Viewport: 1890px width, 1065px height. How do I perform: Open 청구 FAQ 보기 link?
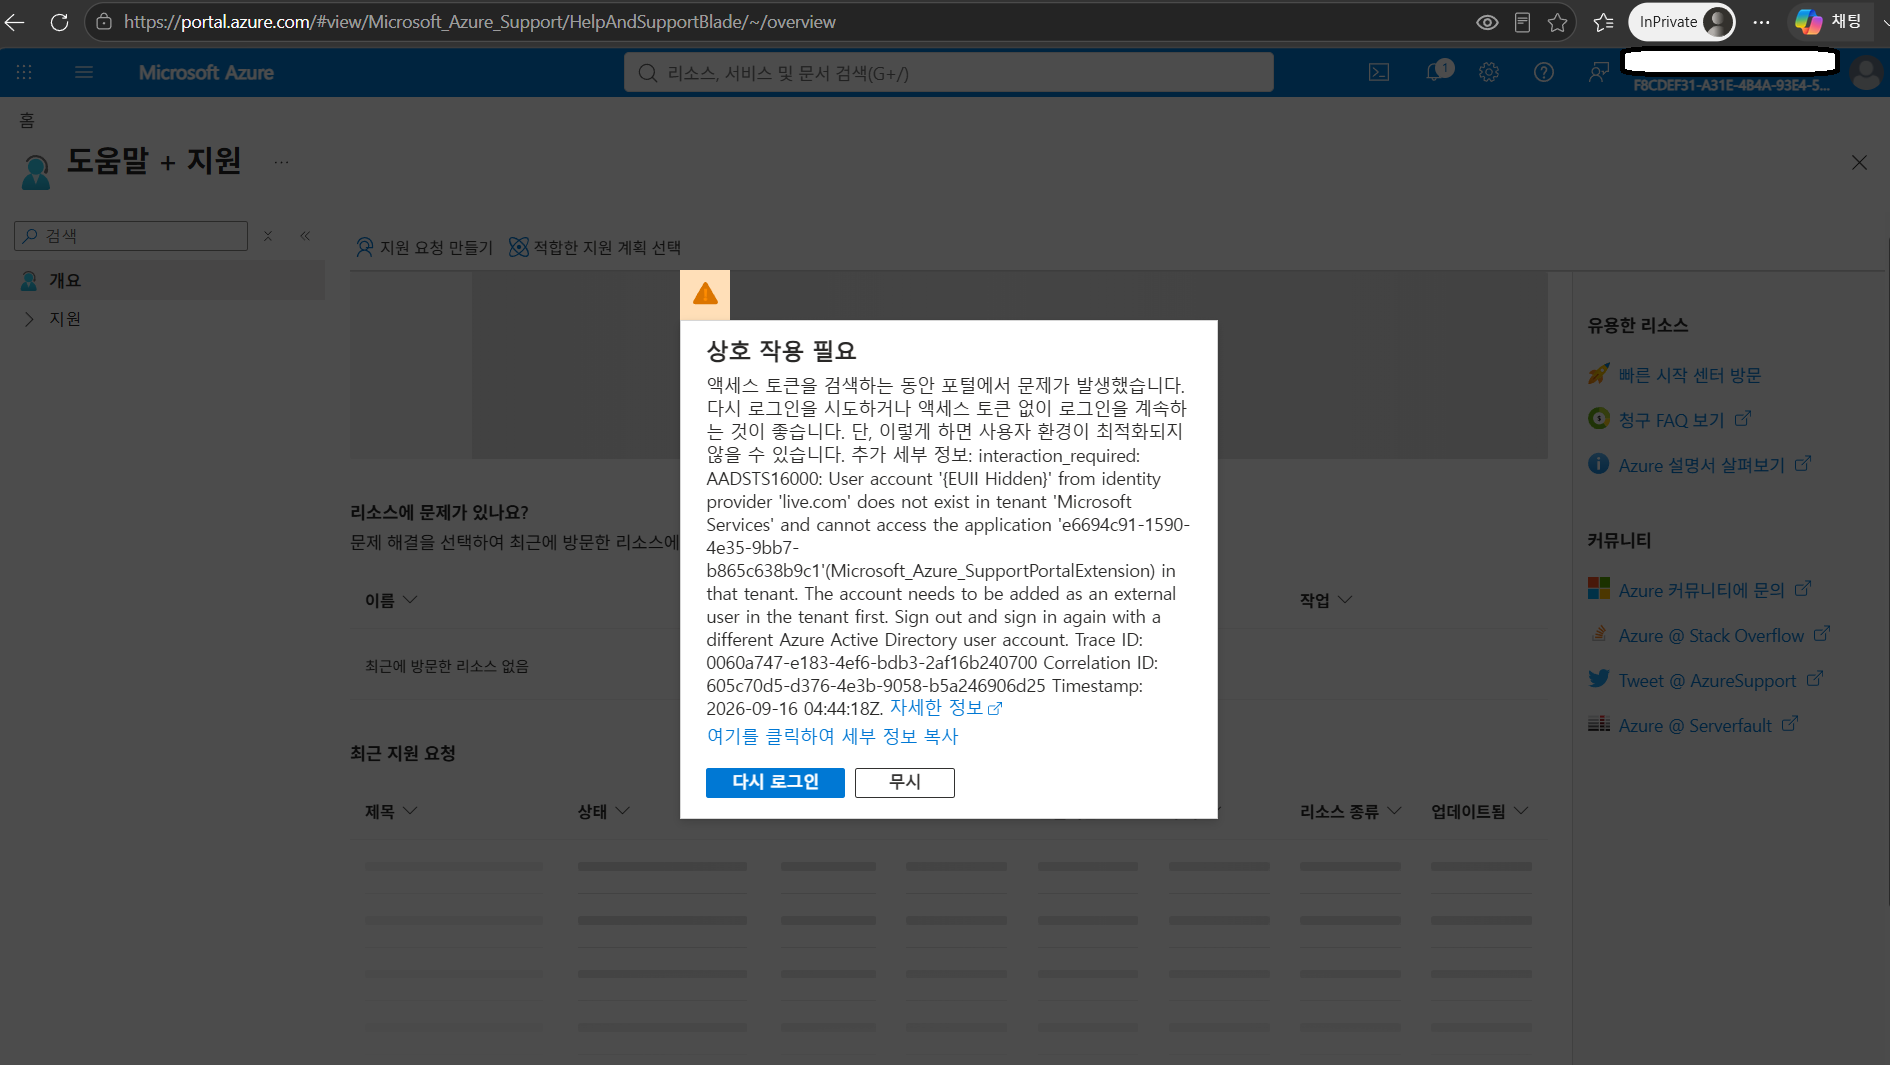coord(1685,420)
